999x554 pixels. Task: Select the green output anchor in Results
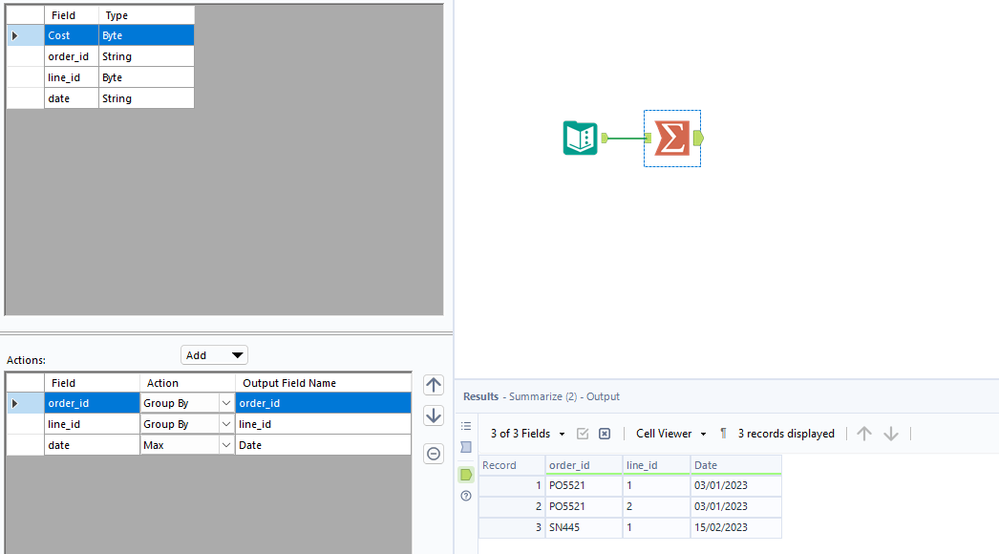point(466,474)
